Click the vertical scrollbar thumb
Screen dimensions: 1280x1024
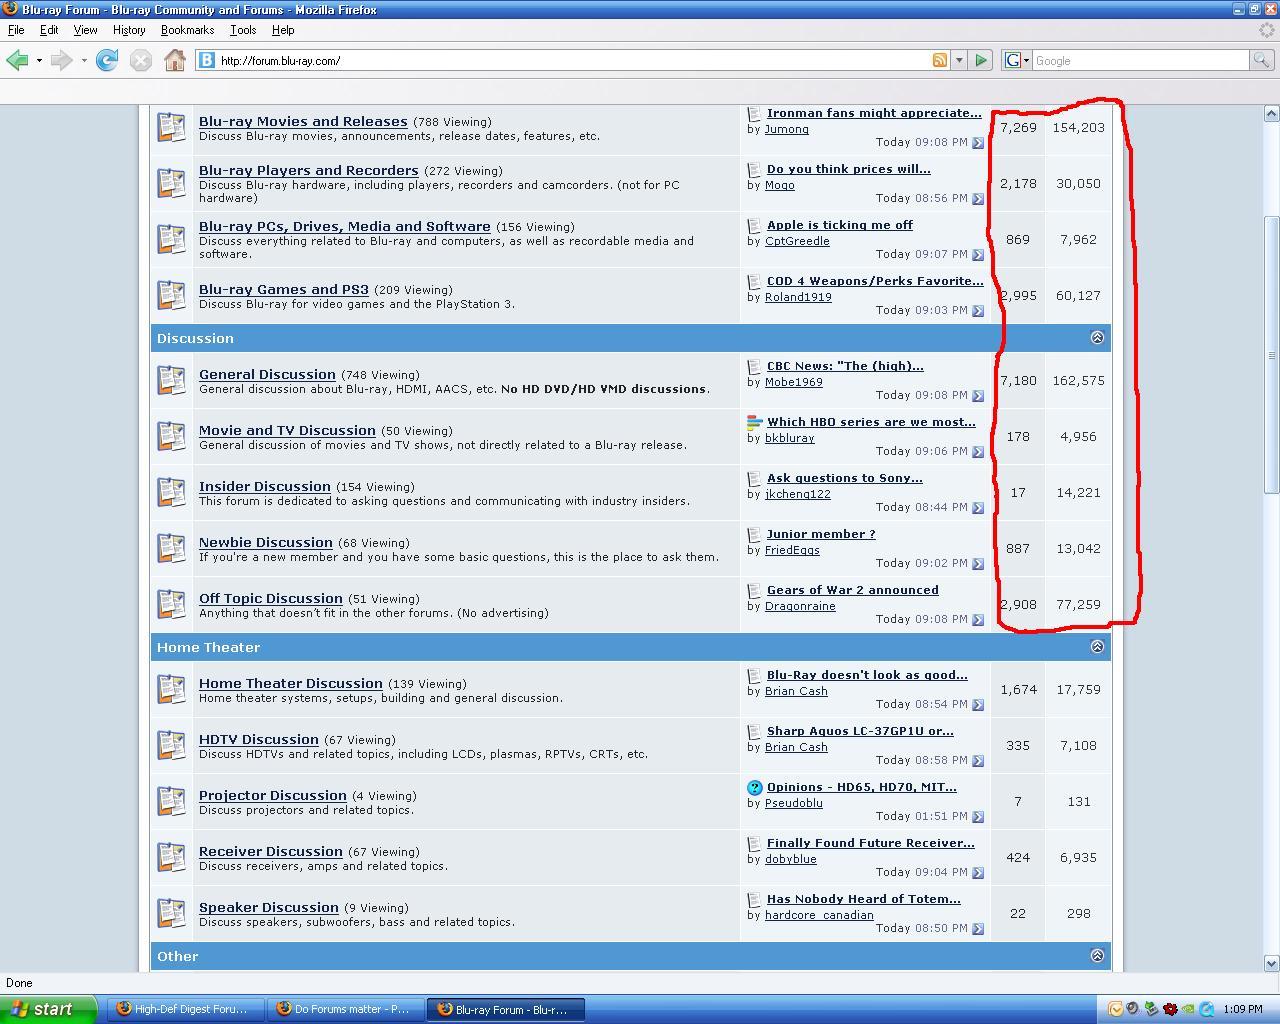1272,355
